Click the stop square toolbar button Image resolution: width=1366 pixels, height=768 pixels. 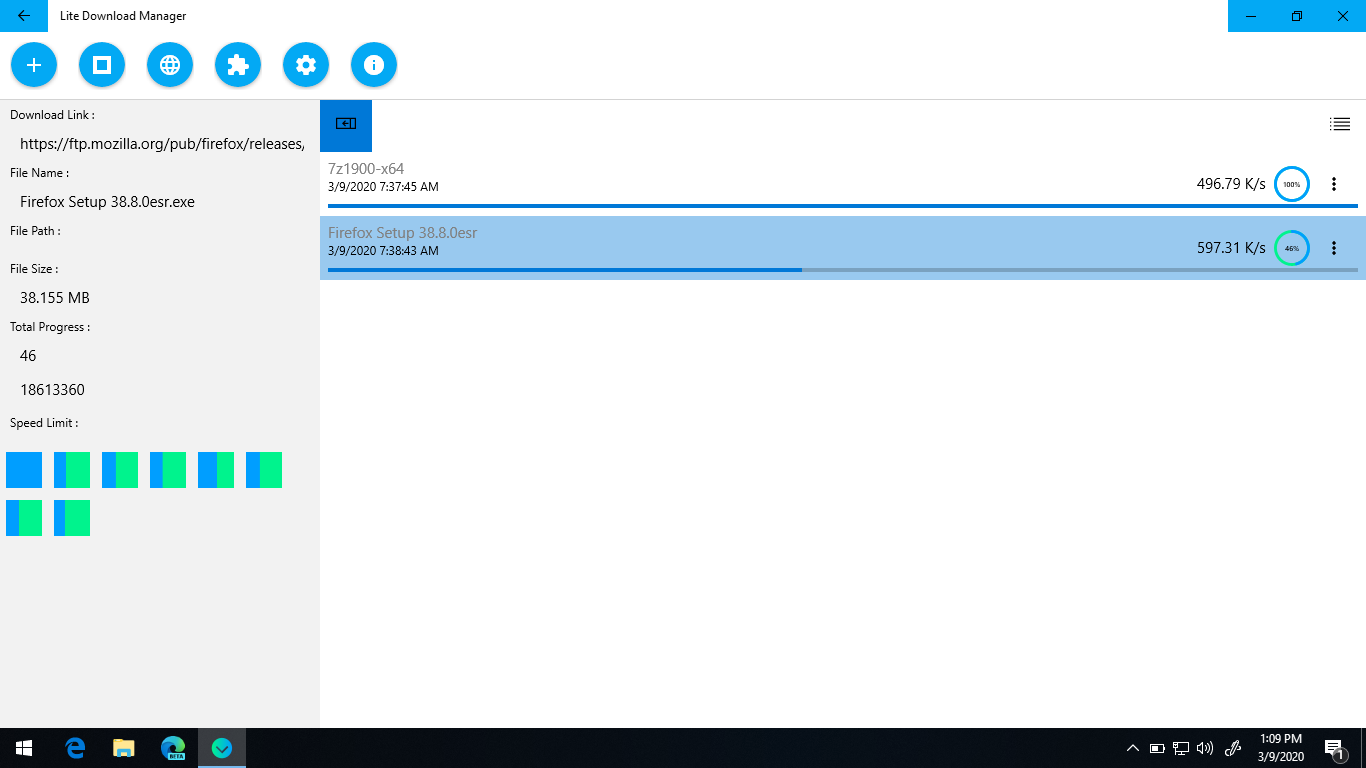(102, 65)
